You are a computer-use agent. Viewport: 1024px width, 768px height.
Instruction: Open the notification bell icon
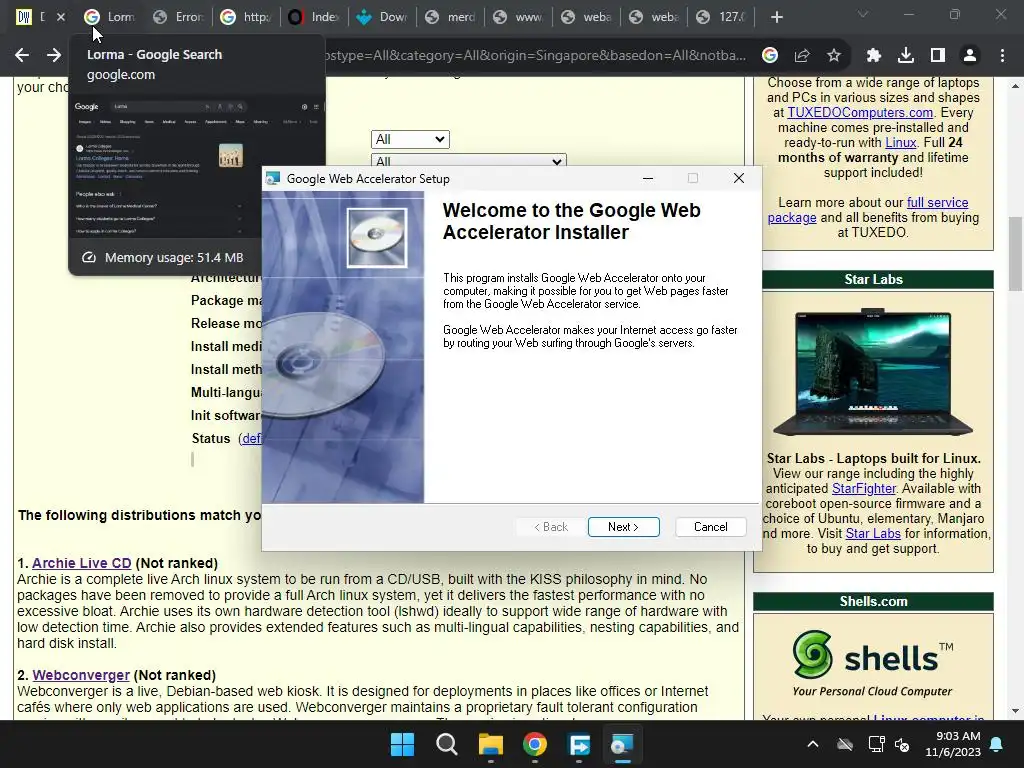pyautogui.click(x=997, y=744)
